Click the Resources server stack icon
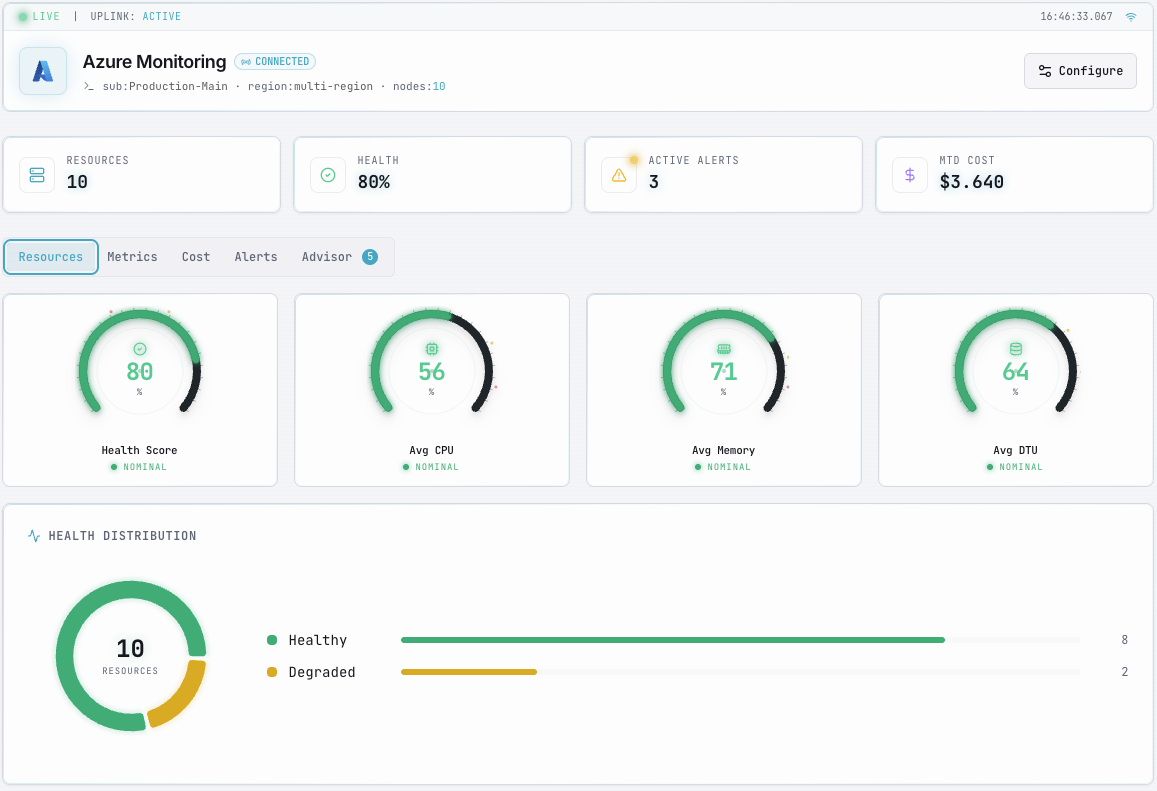This screenshot has width=1157, height=791. tap(37, 175)
